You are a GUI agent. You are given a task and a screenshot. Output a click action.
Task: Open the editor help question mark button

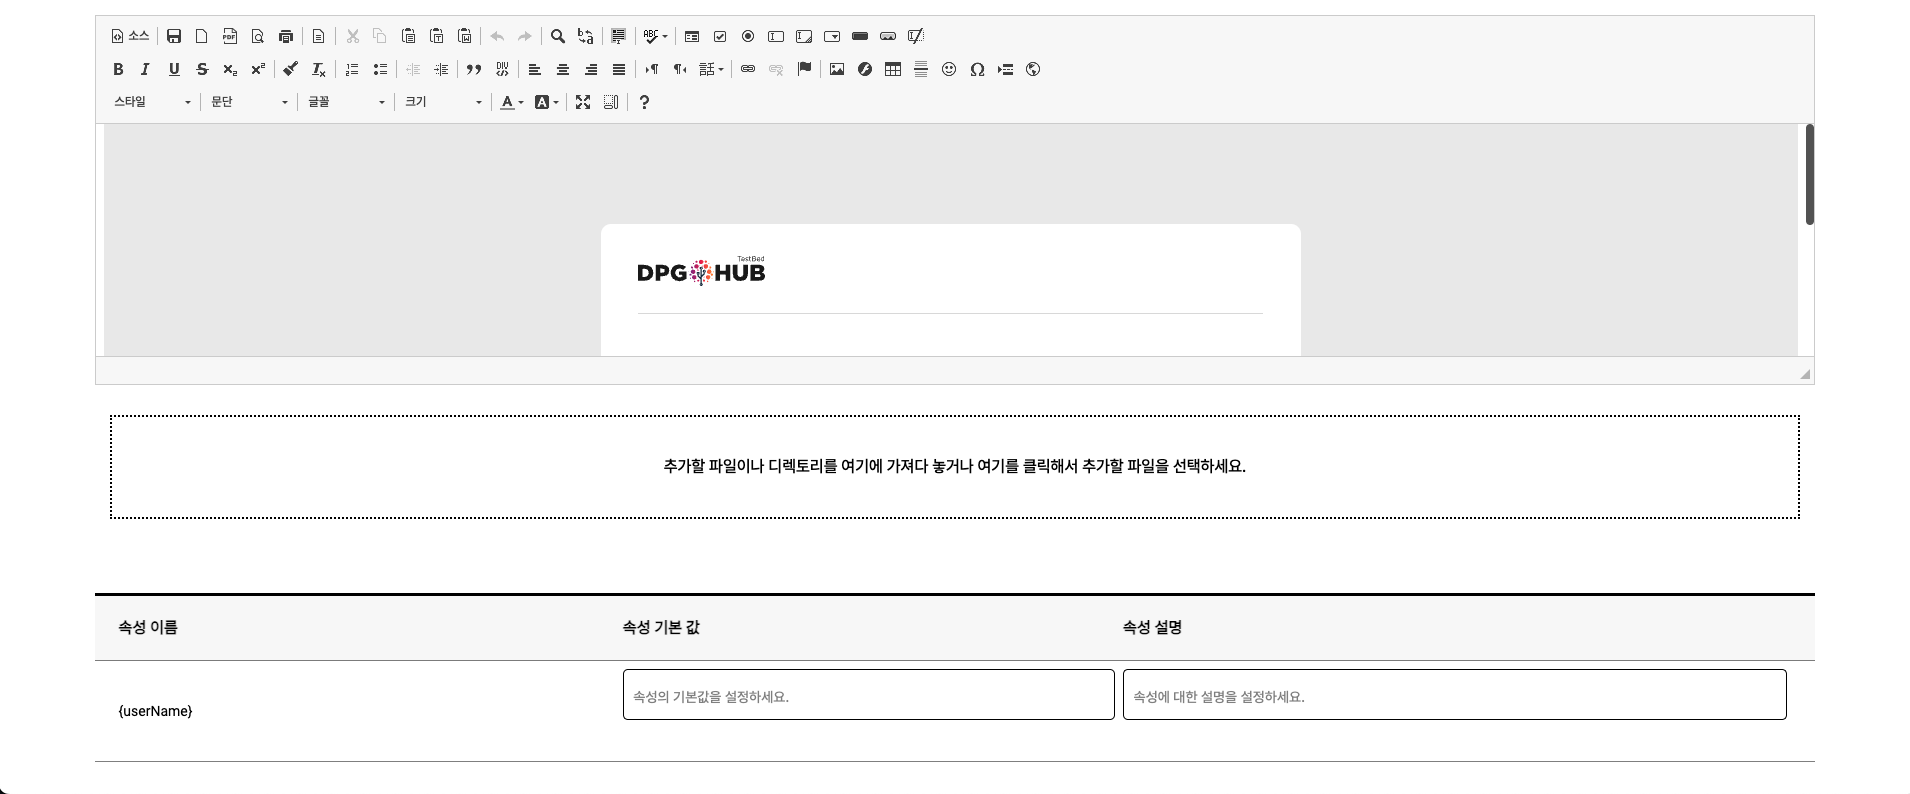point(644,102)
